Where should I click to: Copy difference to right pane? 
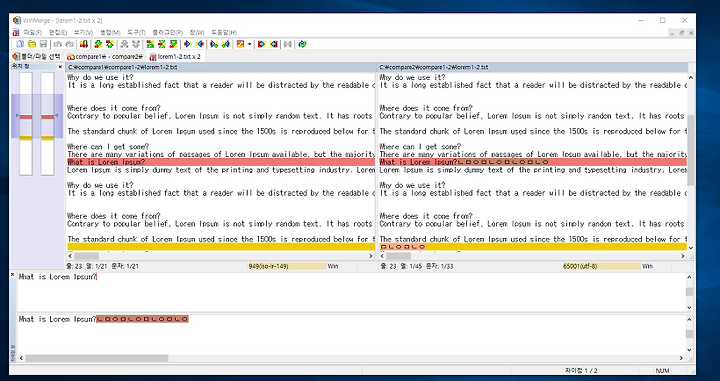pyautogui.click(x=188, y=44)
